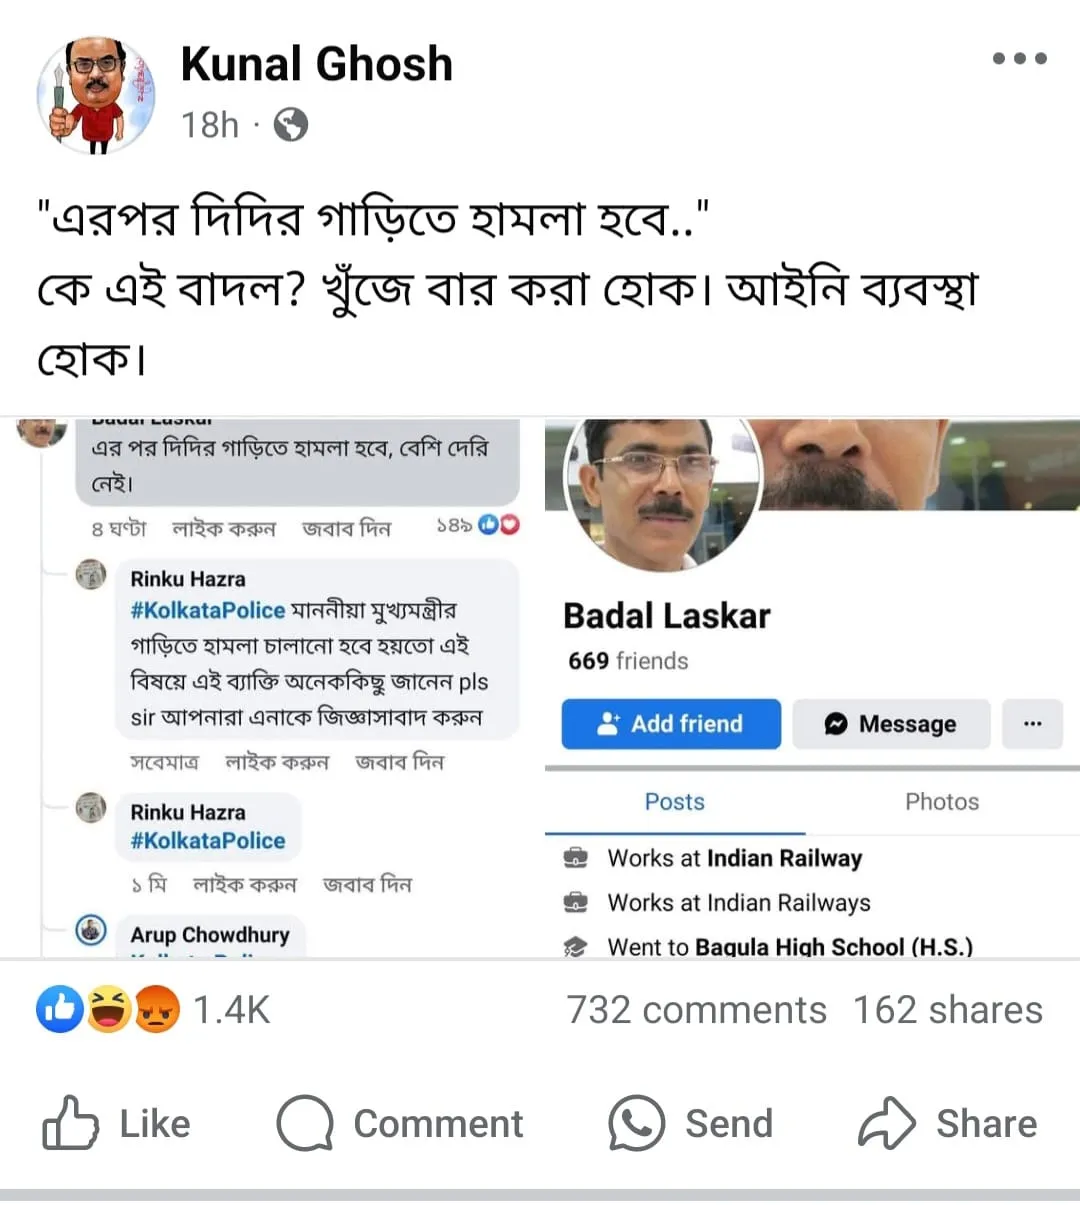View the 162 shares
1080x1205 pixels.
click(947, 1010)
